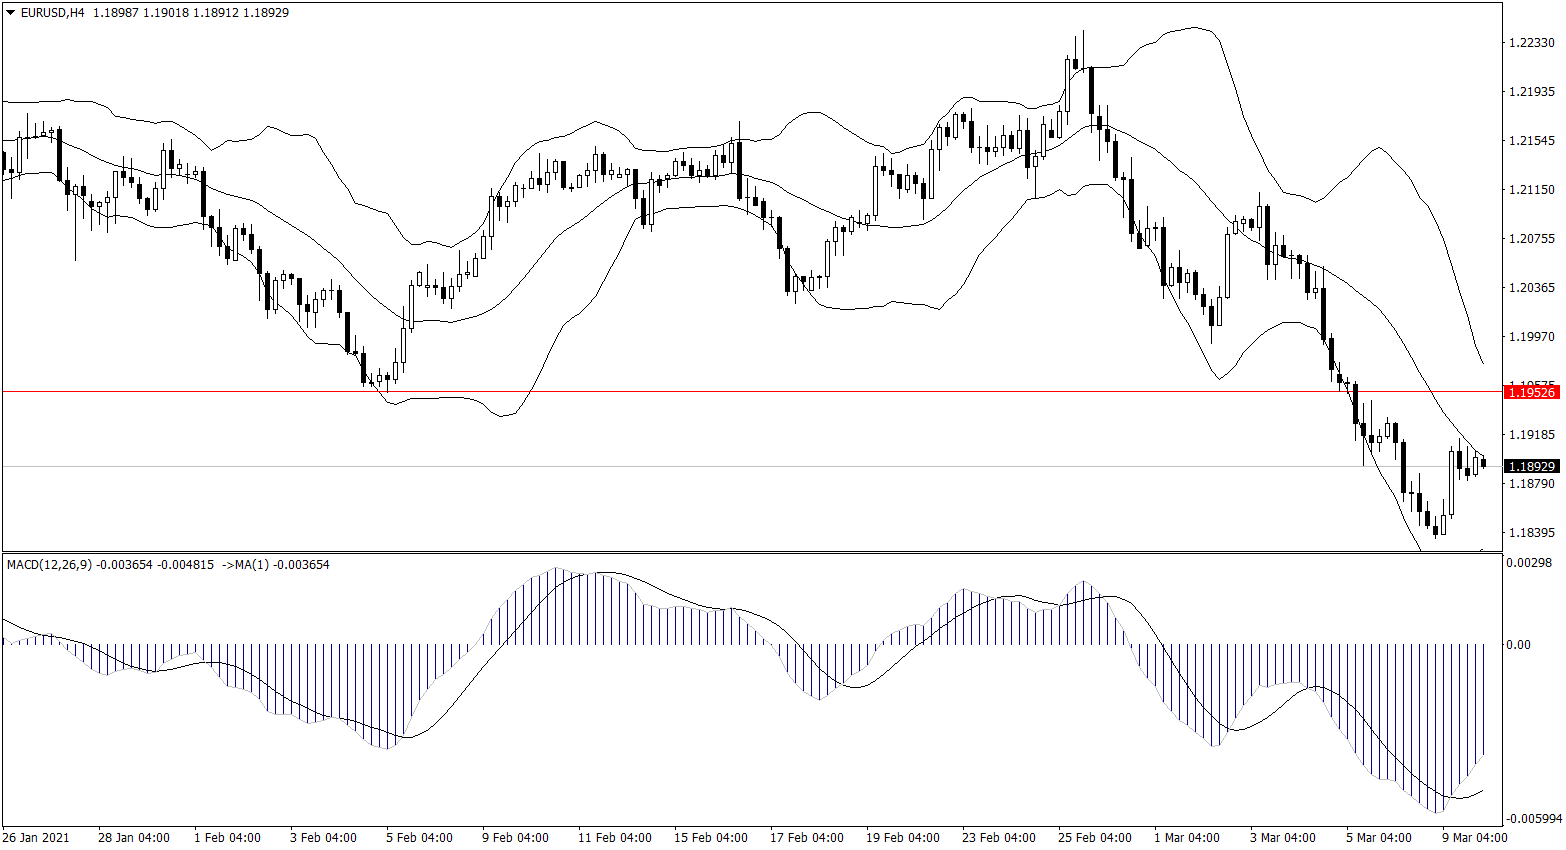Click the 1.20365 price axis value
The height and width of the screenshot is (850, 1566).
pyautogui.click(x=1531, y=288)
